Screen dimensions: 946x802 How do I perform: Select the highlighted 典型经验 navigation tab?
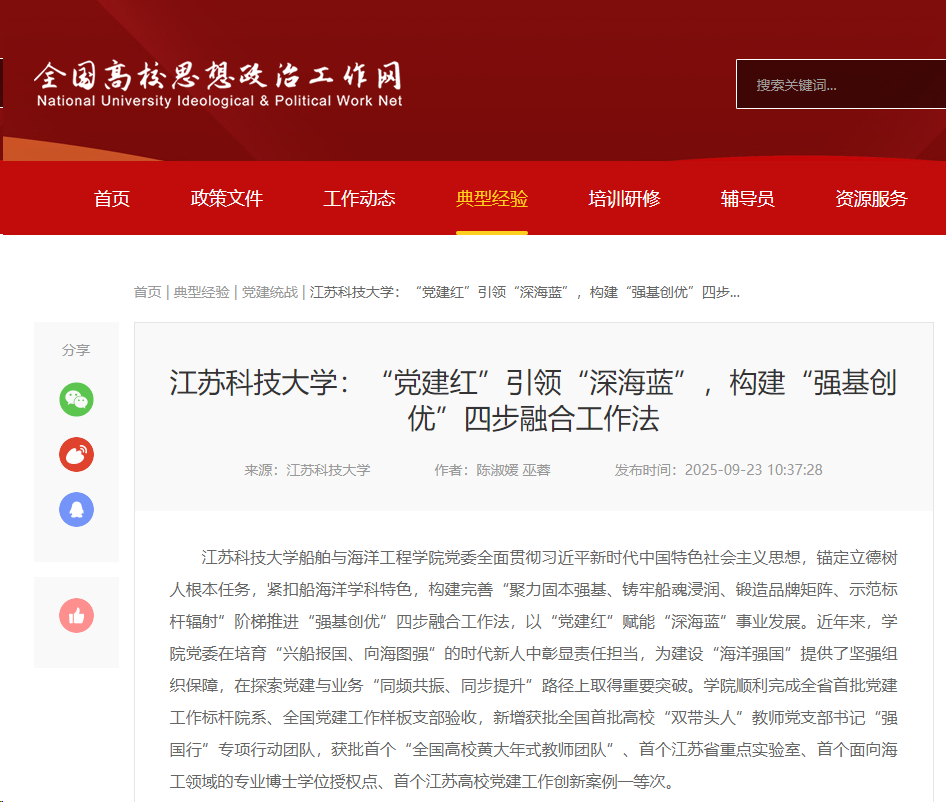[492, 198]
